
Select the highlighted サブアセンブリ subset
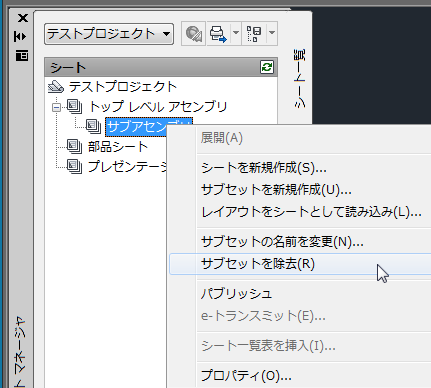point(149,127)
